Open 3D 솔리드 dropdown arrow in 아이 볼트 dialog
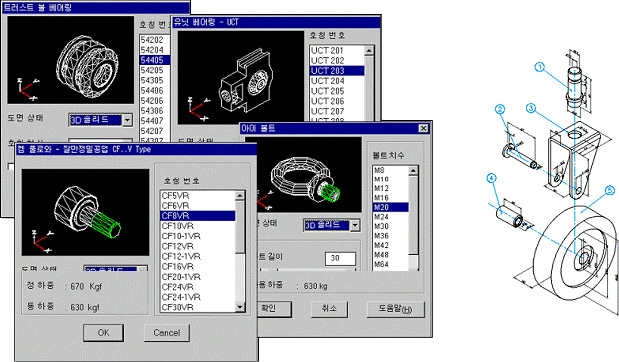 pyautogui.click(x=355, y=225)
